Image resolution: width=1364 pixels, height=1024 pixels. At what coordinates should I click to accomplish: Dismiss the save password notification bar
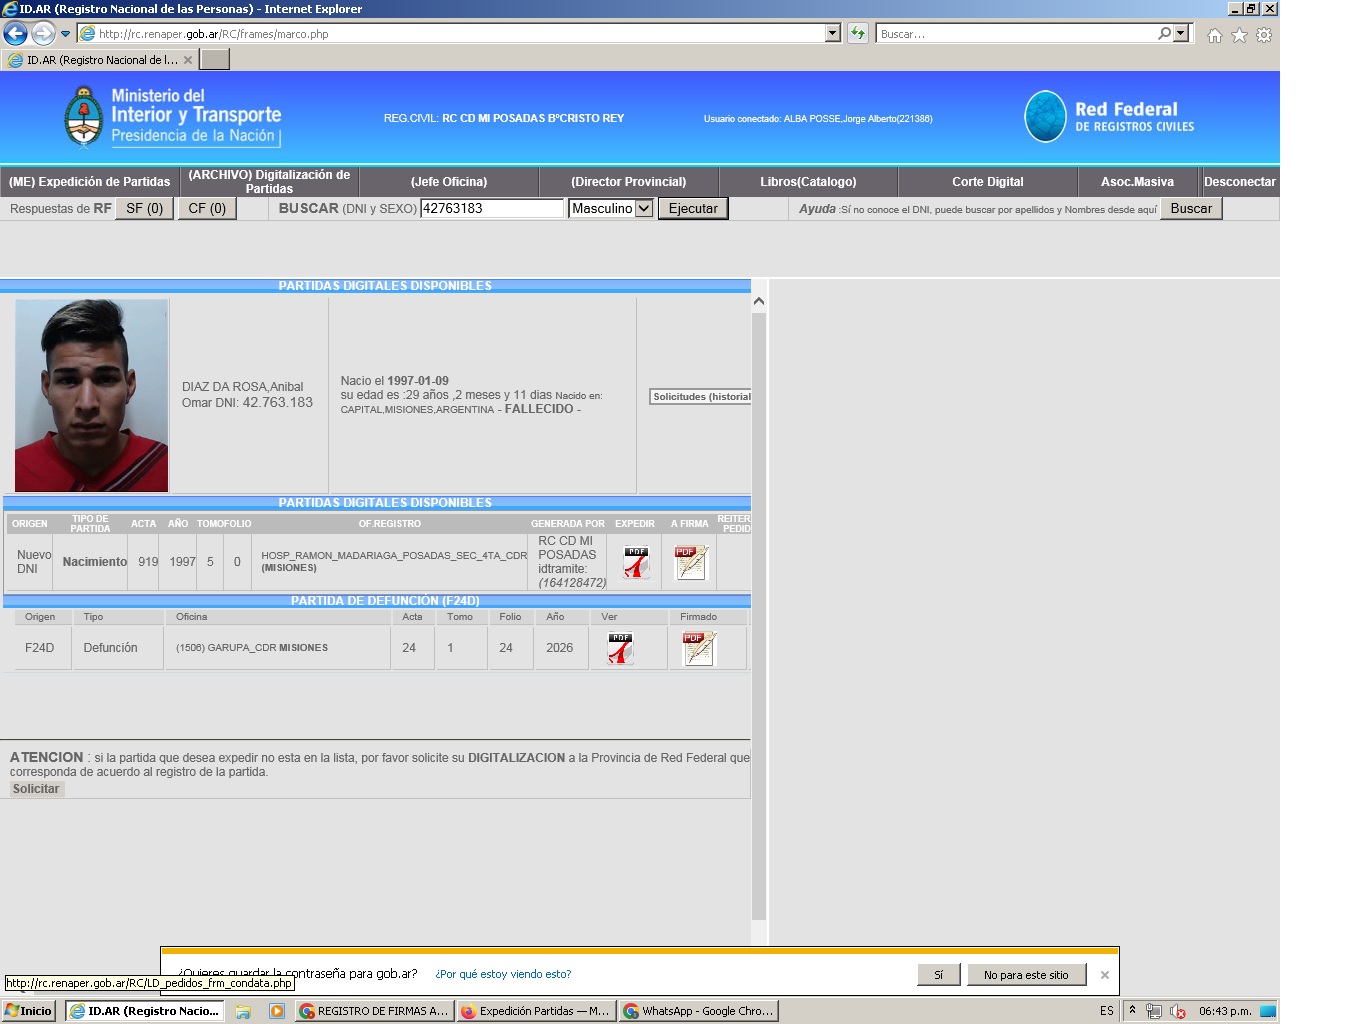[1104, 975]
